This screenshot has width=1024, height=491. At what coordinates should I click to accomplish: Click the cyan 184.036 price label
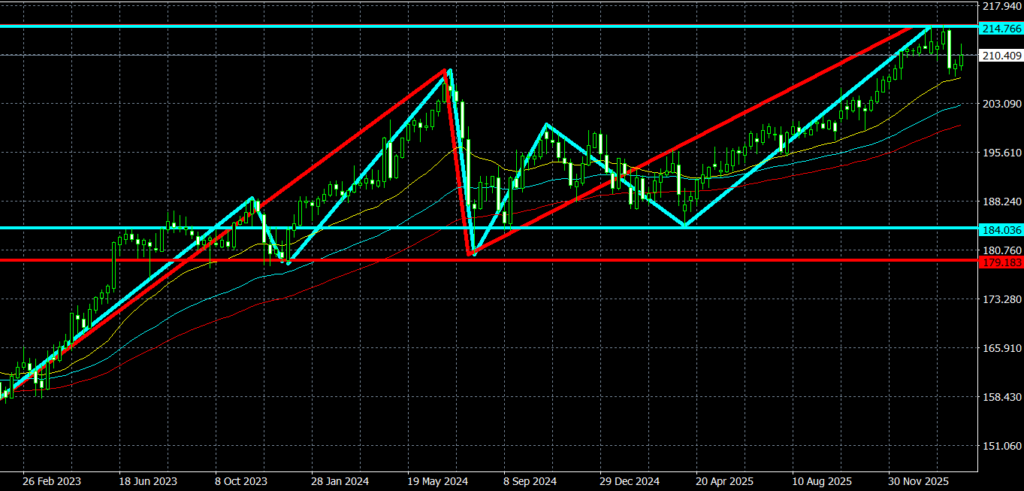[1000, 230]
